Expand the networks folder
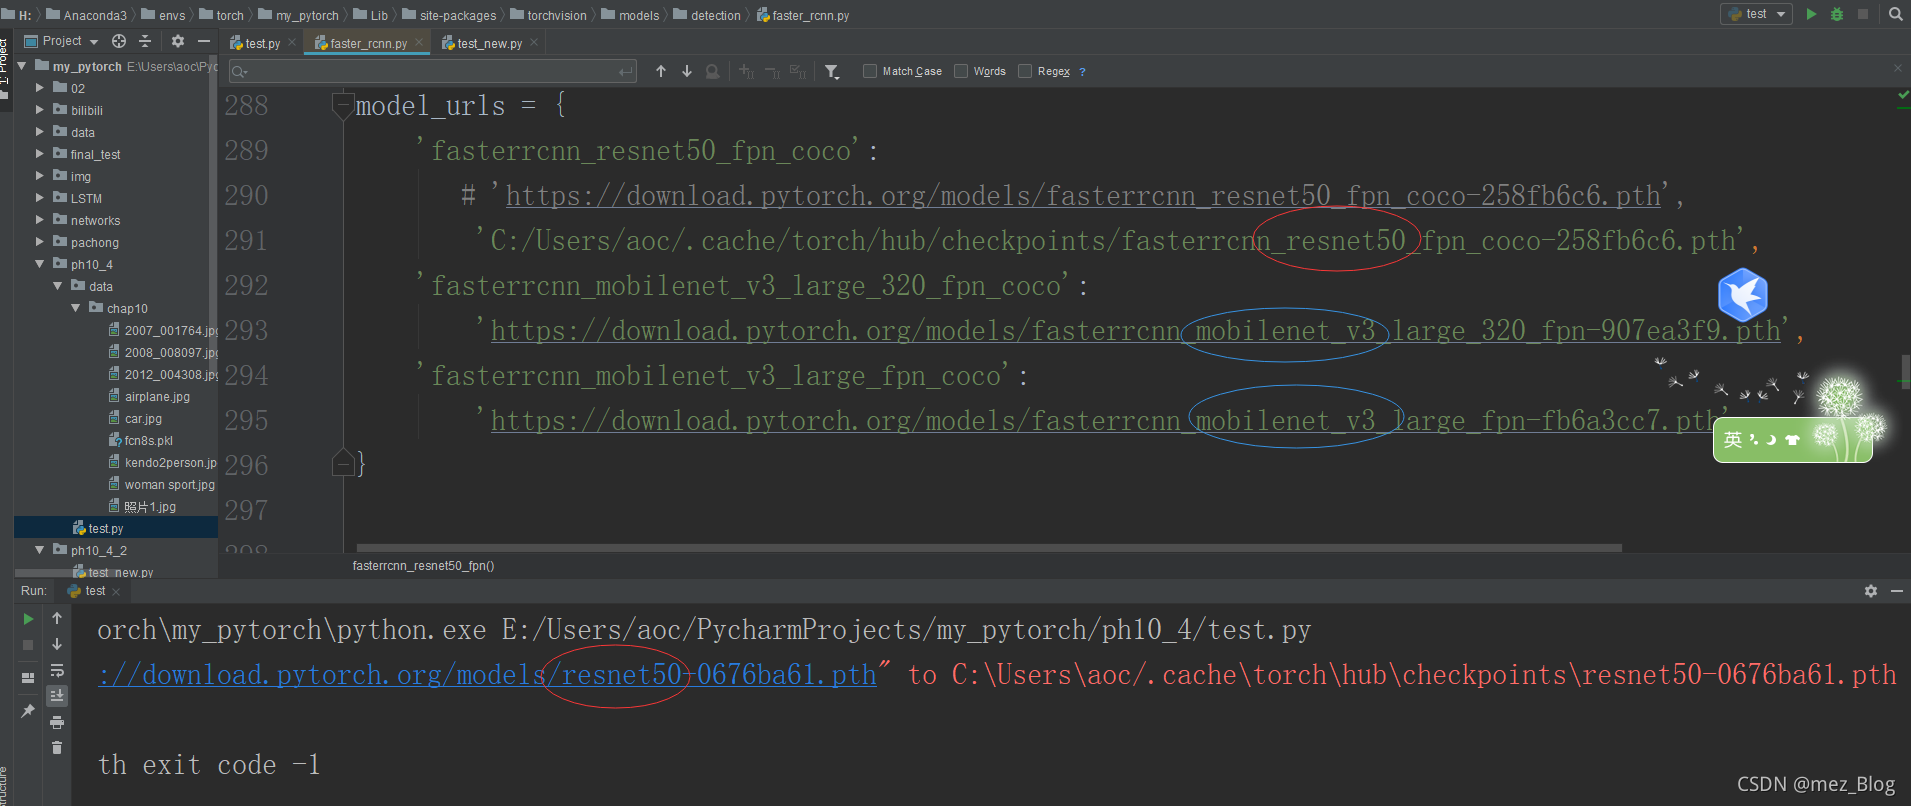1911x806 pixels. point(40,220)
